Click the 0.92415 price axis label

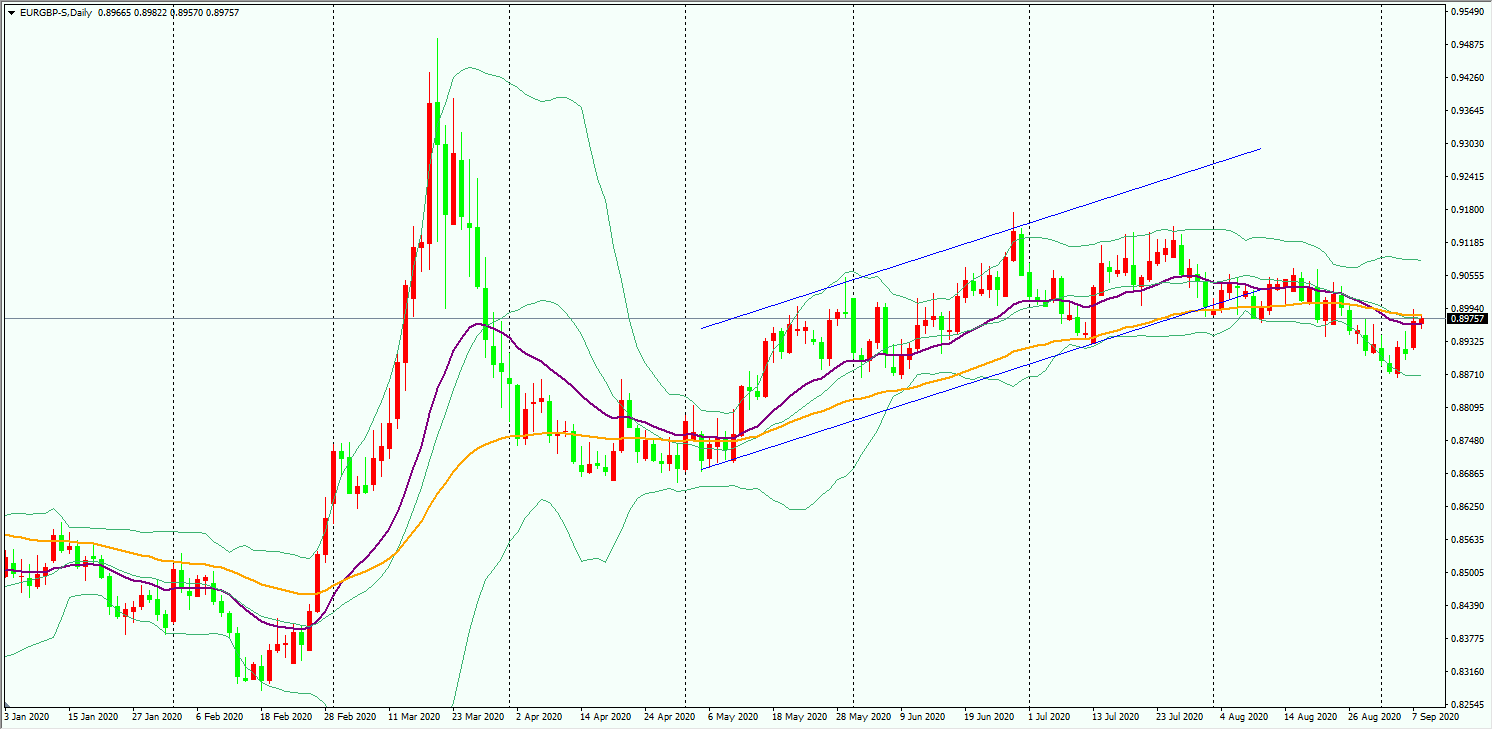tap(1467, 177)
